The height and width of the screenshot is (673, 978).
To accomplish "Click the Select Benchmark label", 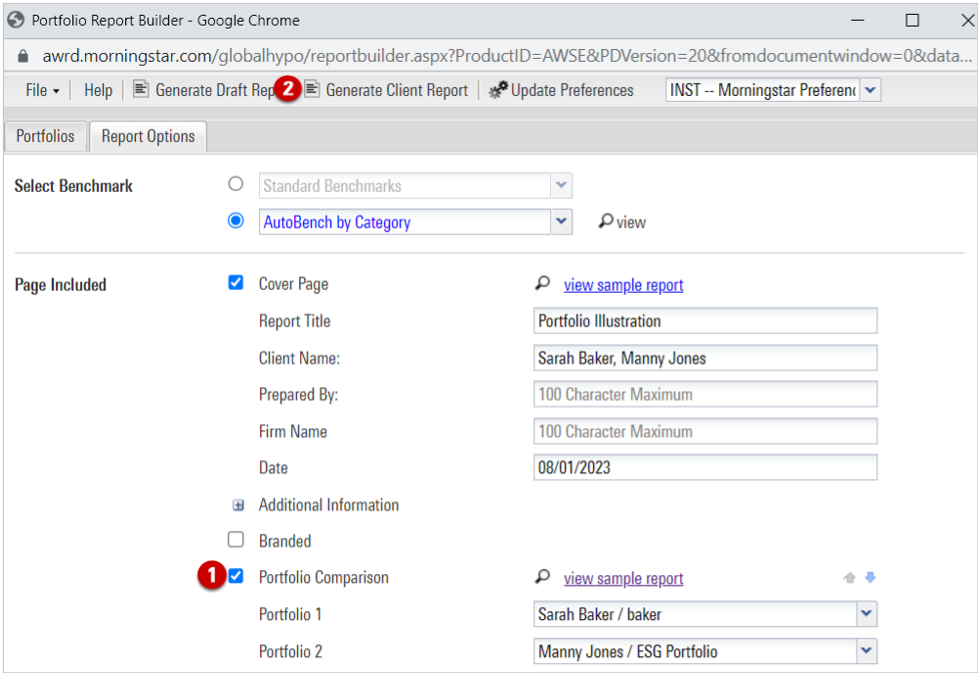I will pos(74,186).
